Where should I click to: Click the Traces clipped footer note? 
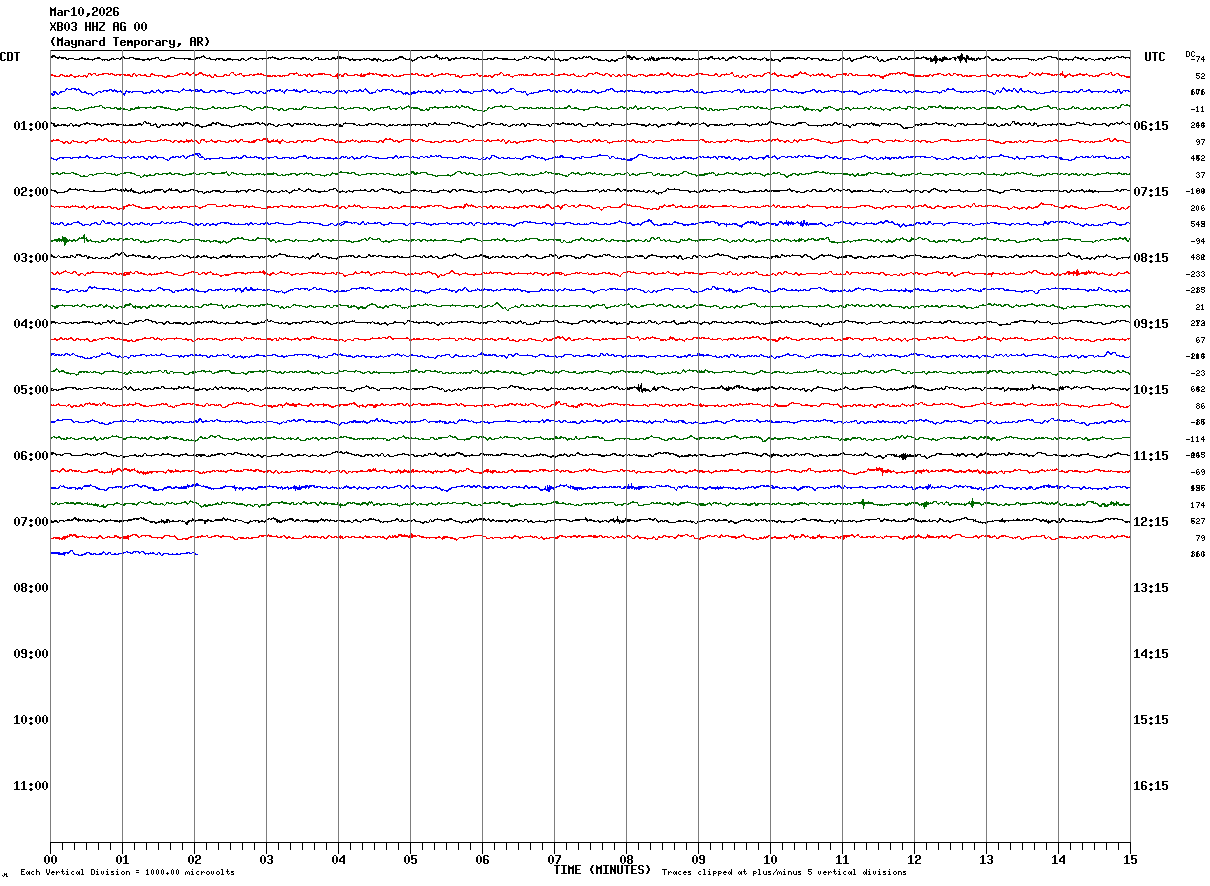pos(784,873)
